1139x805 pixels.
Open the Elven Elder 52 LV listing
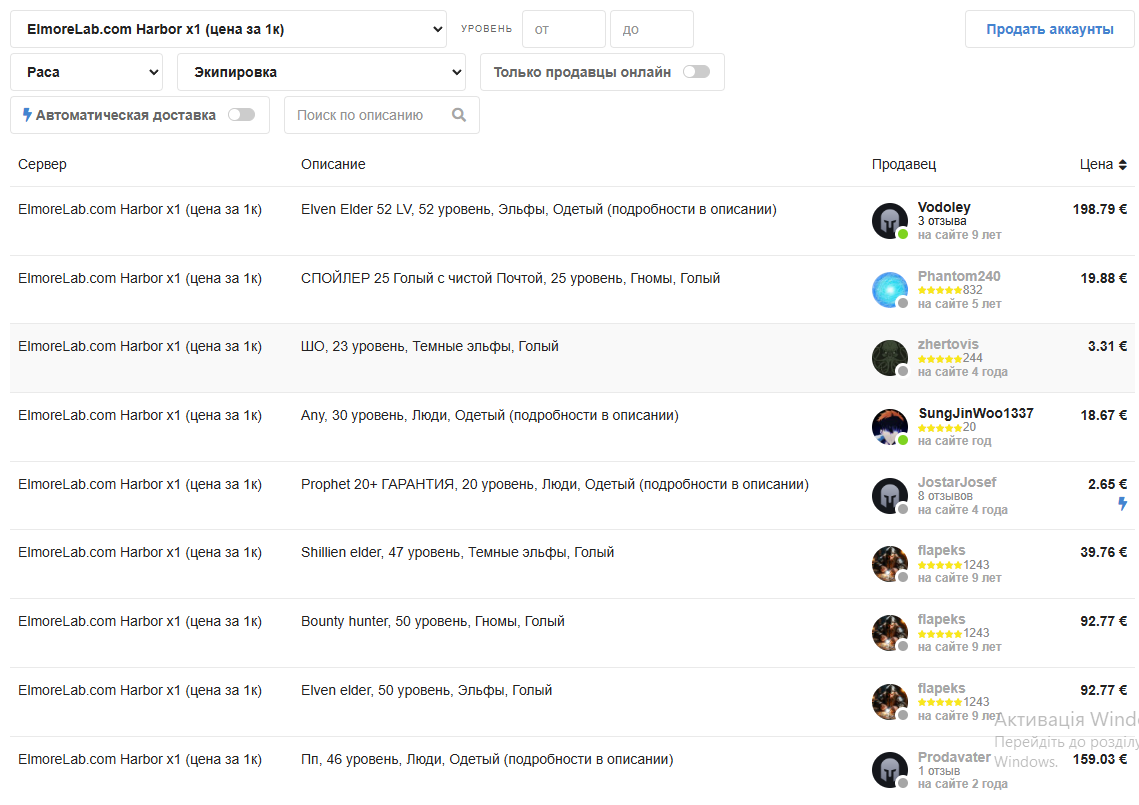(x=538, y=210)
